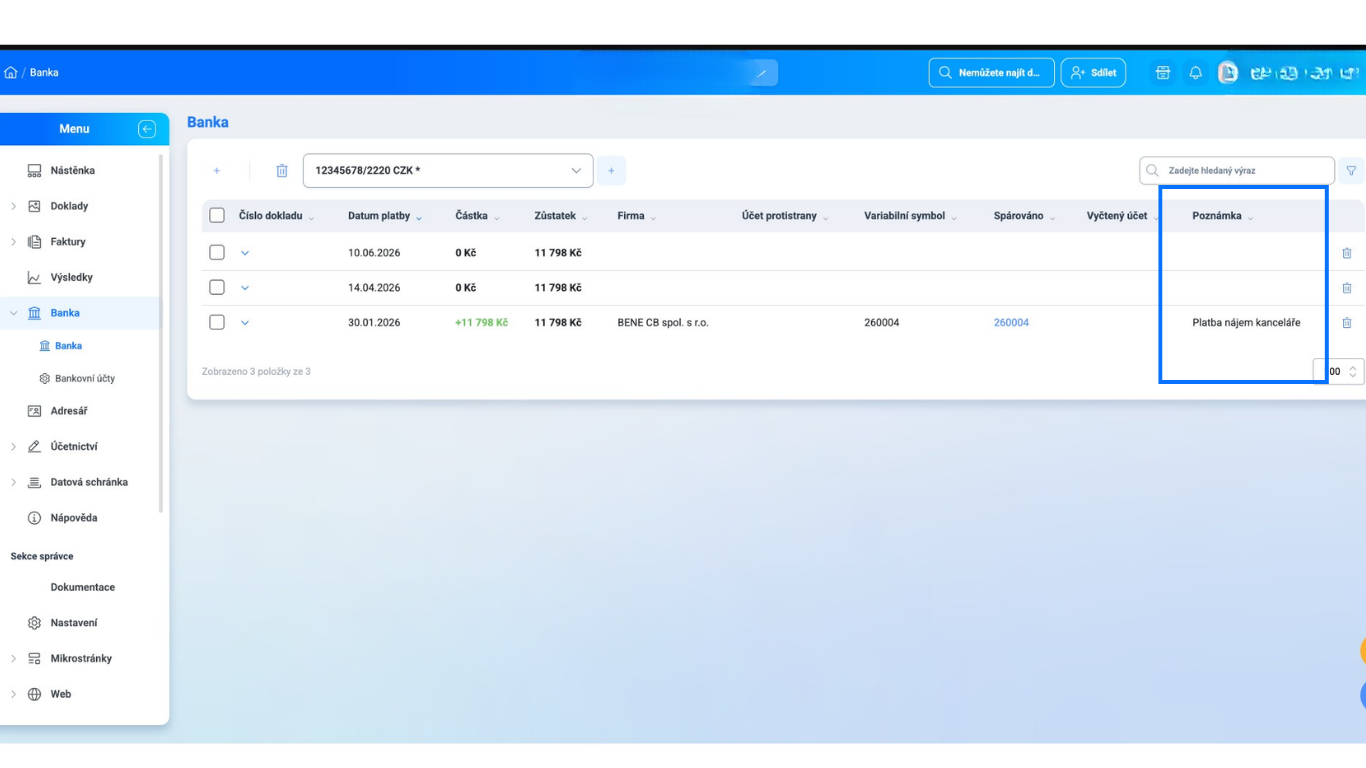
Task: Expand Web in the sidebar
Action: (x=13, y=694)
